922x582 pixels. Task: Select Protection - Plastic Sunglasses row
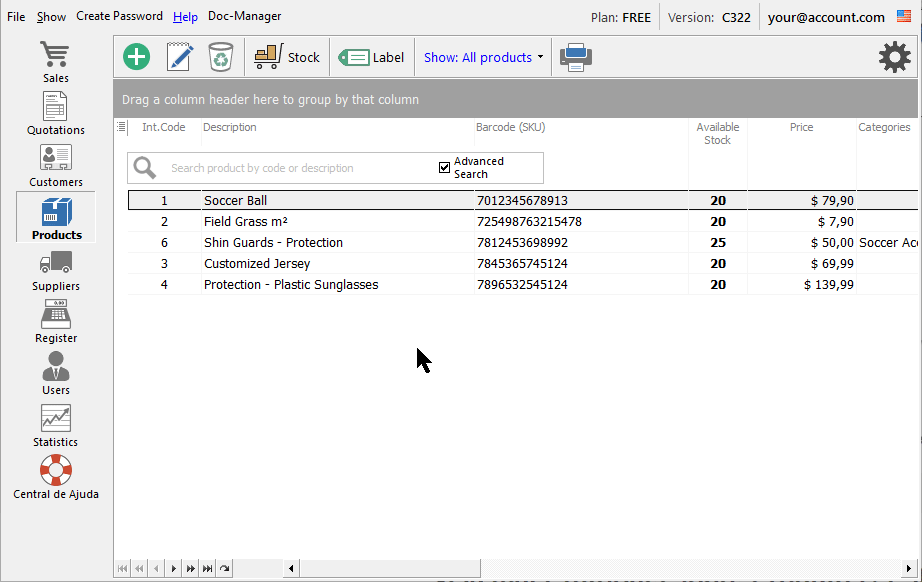coord(523,285)
